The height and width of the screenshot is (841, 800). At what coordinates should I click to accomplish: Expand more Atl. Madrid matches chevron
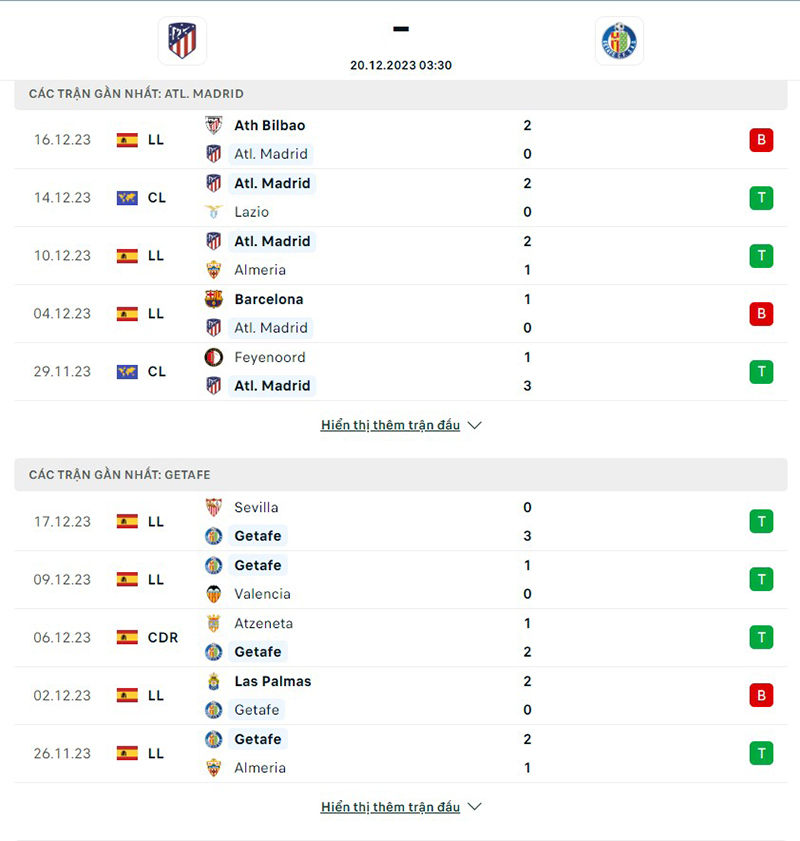point(475,425)
